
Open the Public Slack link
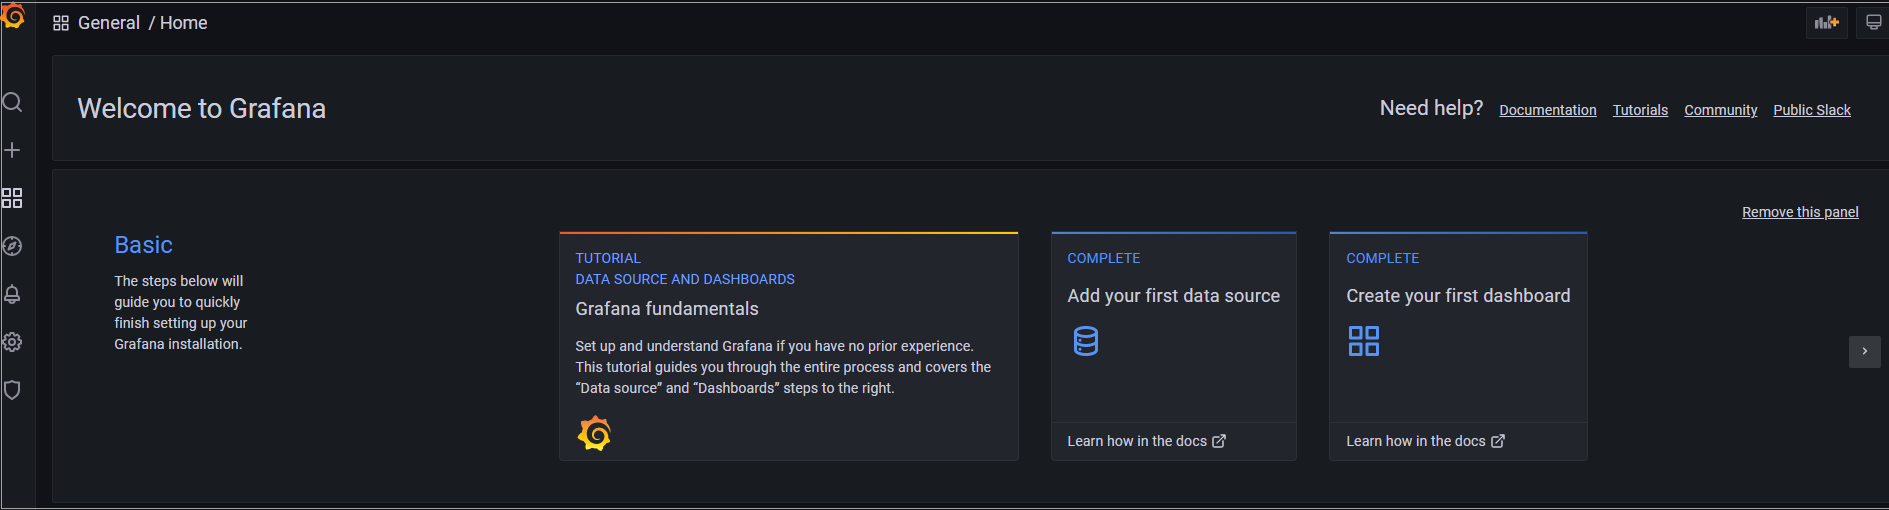pos(1812,110)
